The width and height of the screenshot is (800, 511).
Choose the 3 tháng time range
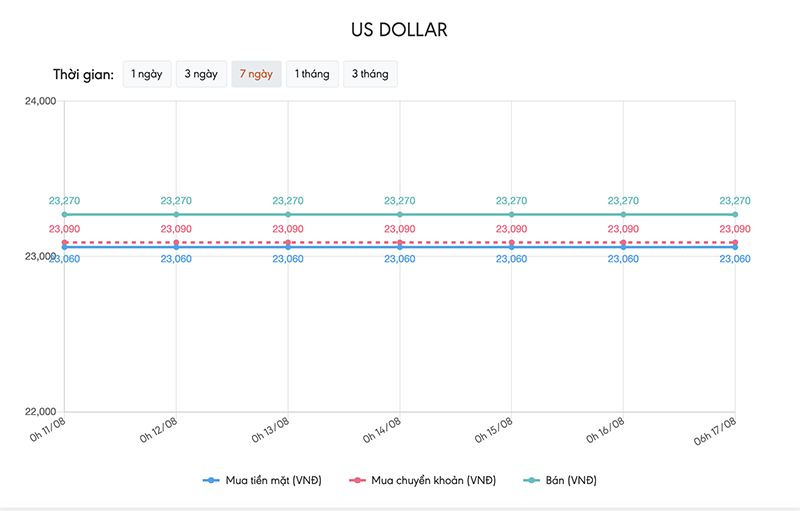[369, 74]
